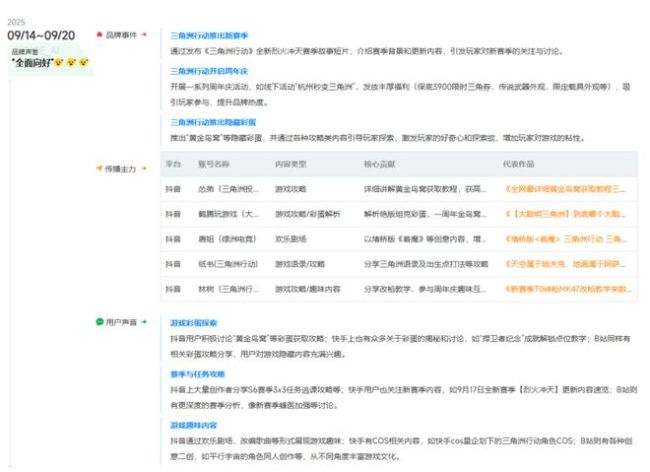Click the 2025 year label
Viewport: 650px width, 472px height.
click(16, 22)
